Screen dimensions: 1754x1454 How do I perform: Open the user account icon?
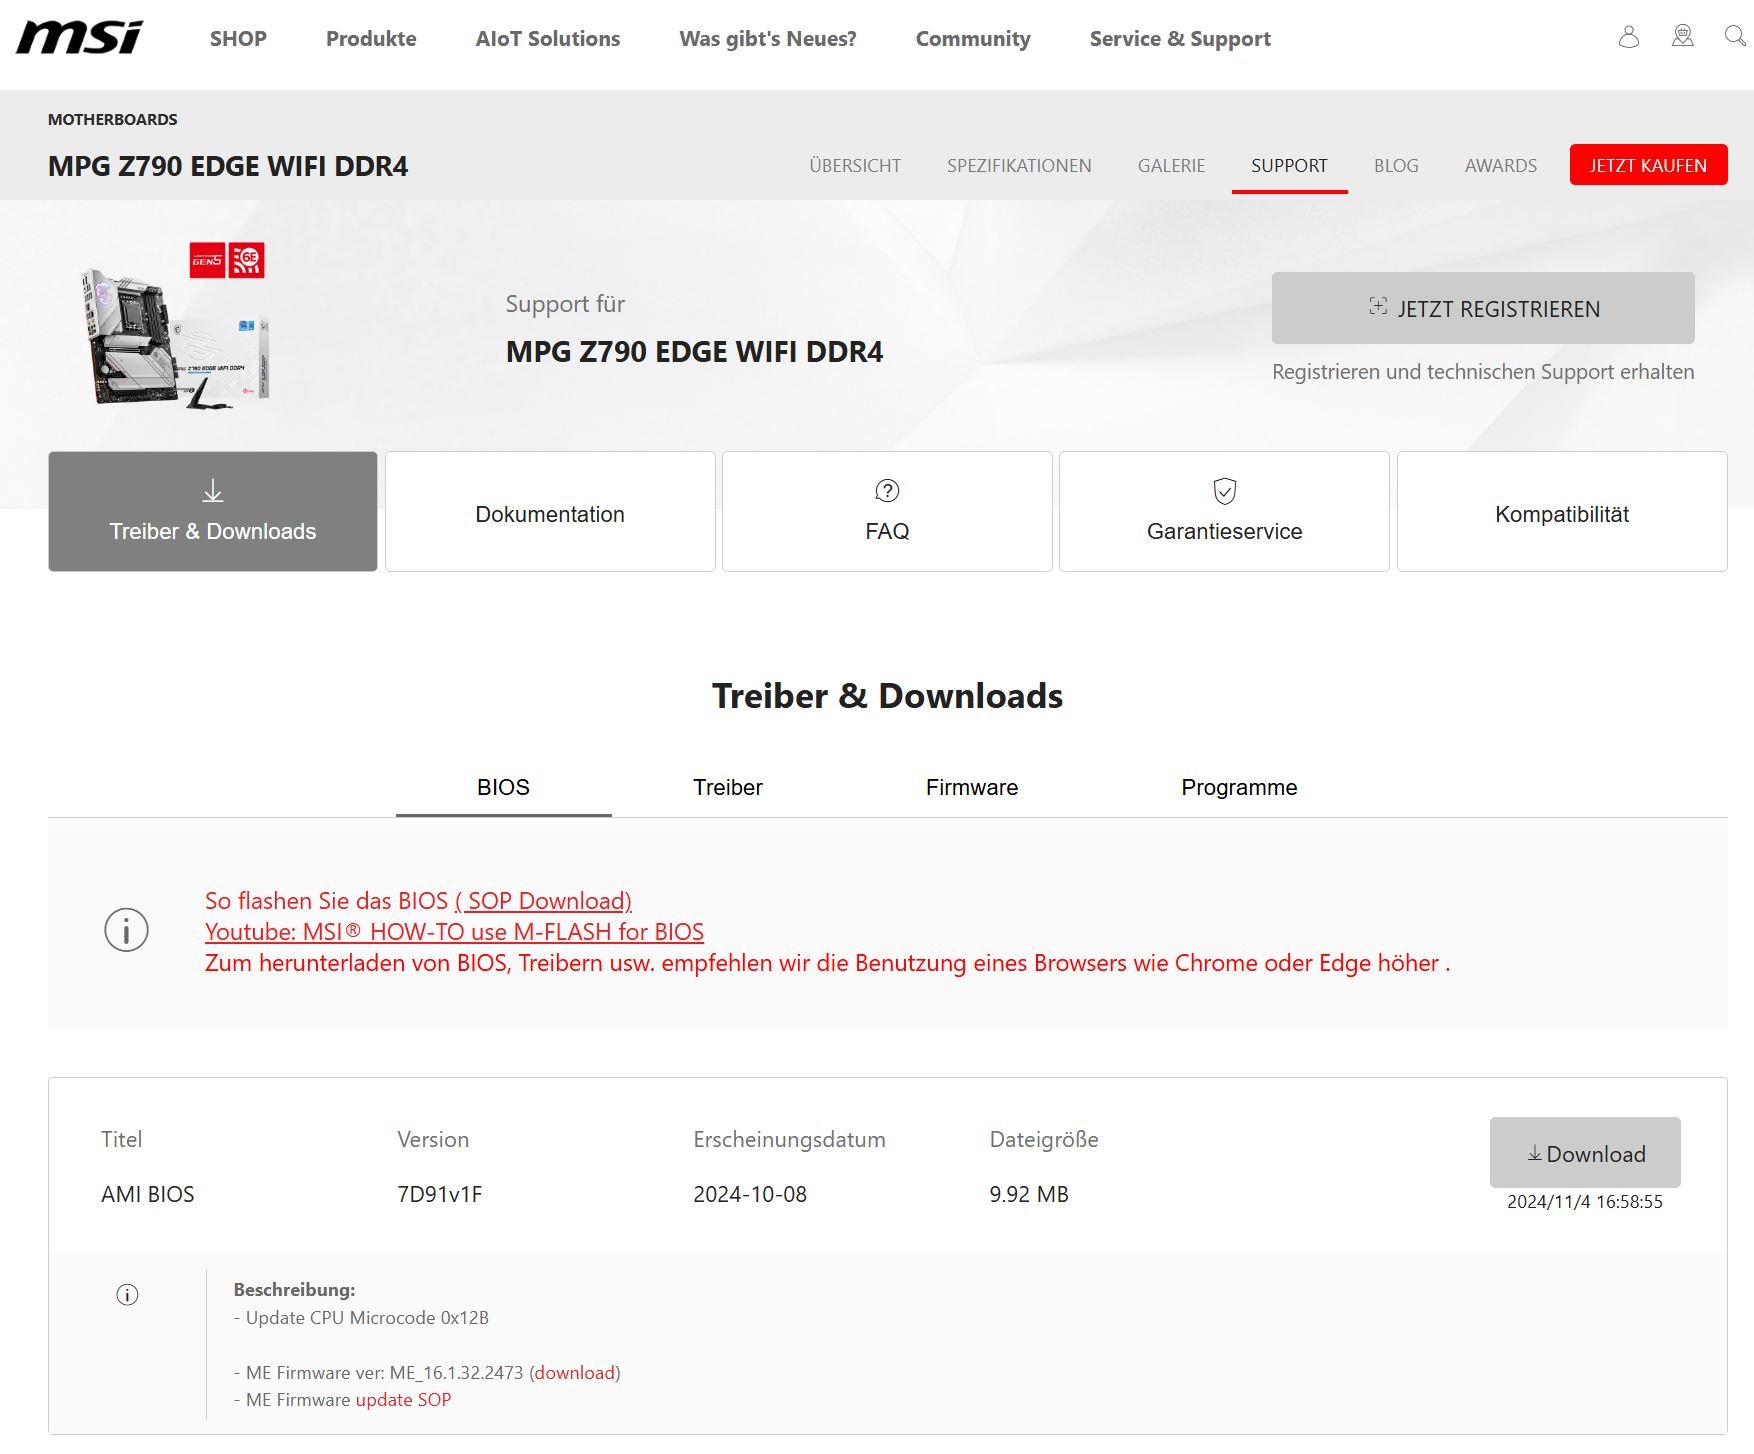coord(1629,37)
